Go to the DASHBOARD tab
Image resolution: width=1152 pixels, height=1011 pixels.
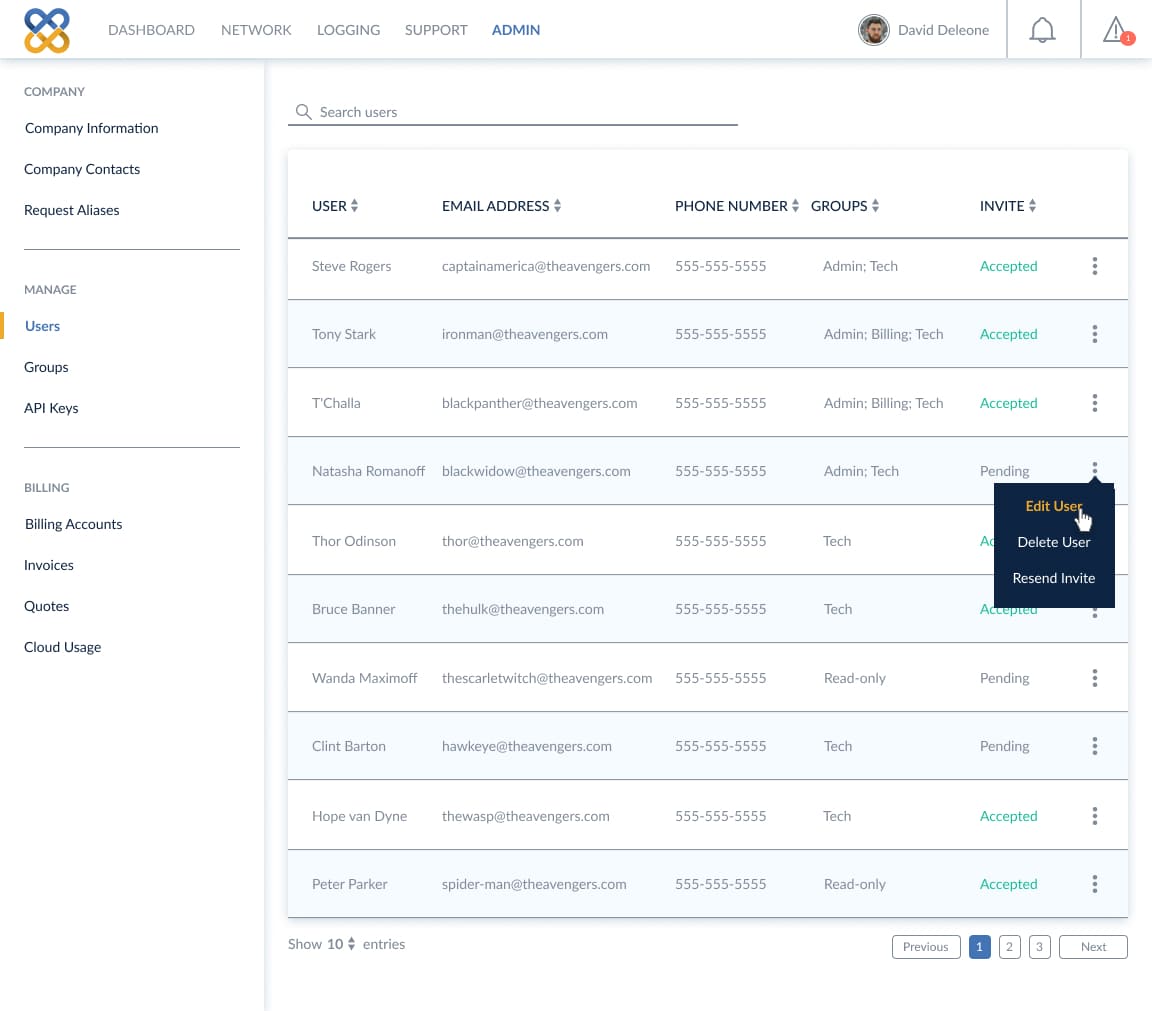click(151, 30)
